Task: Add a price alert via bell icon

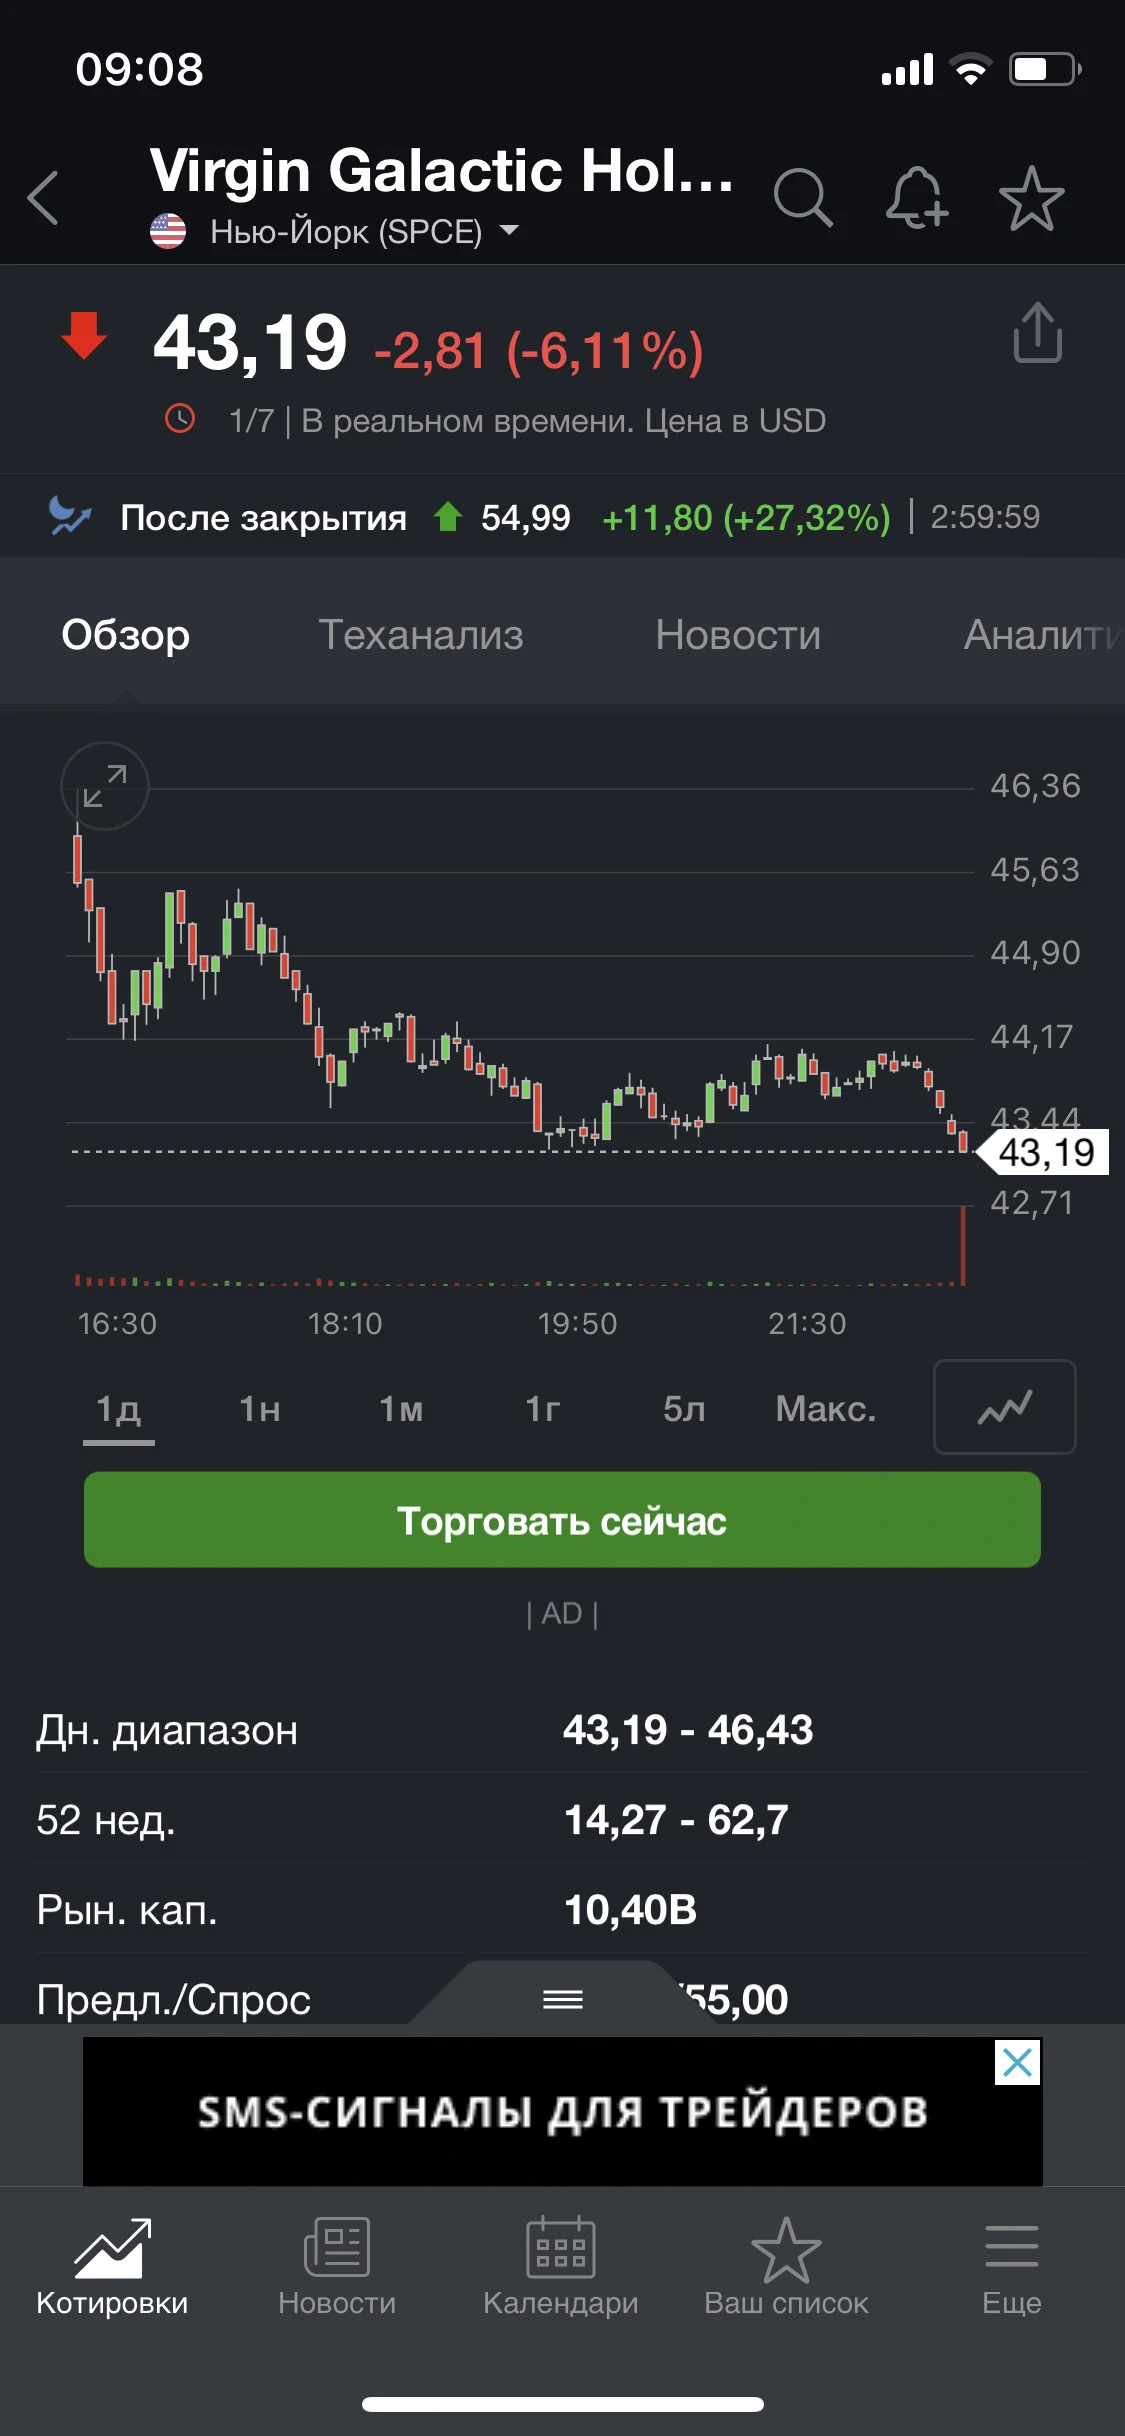Action: [x=917, y=197]
